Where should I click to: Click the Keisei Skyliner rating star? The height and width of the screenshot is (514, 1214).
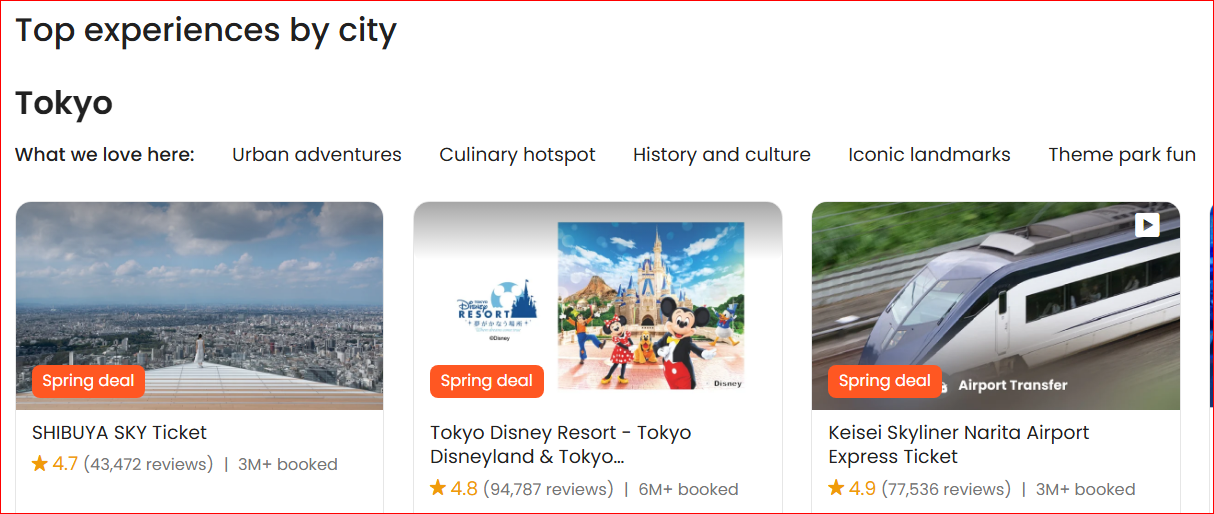[836, 489]
